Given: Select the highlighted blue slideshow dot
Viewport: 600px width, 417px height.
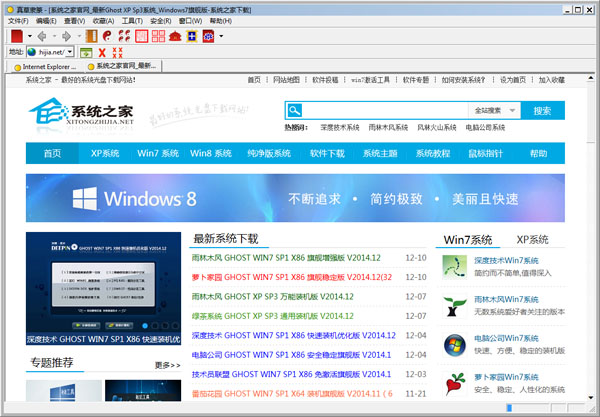Looking at the screenshot, I should [145, 326].
